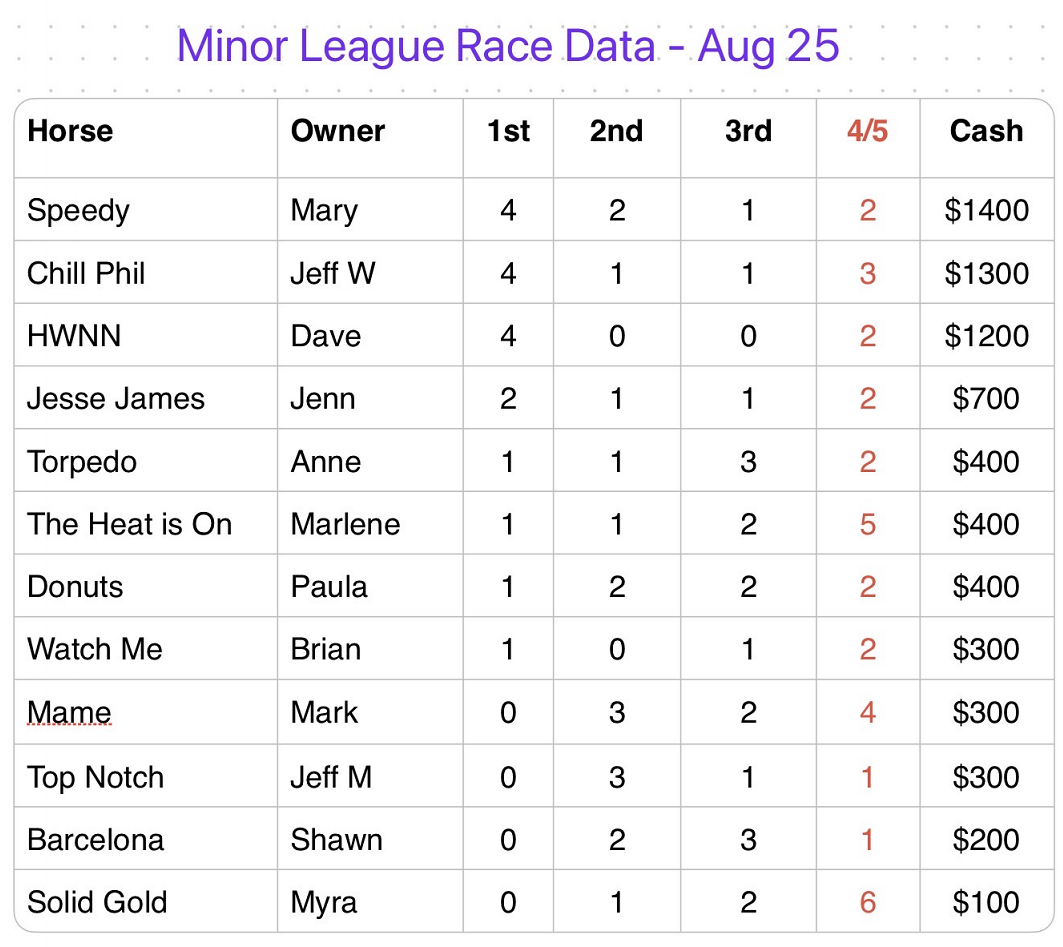
Task: Click the 1st column header cell
Action: (508, 138)
